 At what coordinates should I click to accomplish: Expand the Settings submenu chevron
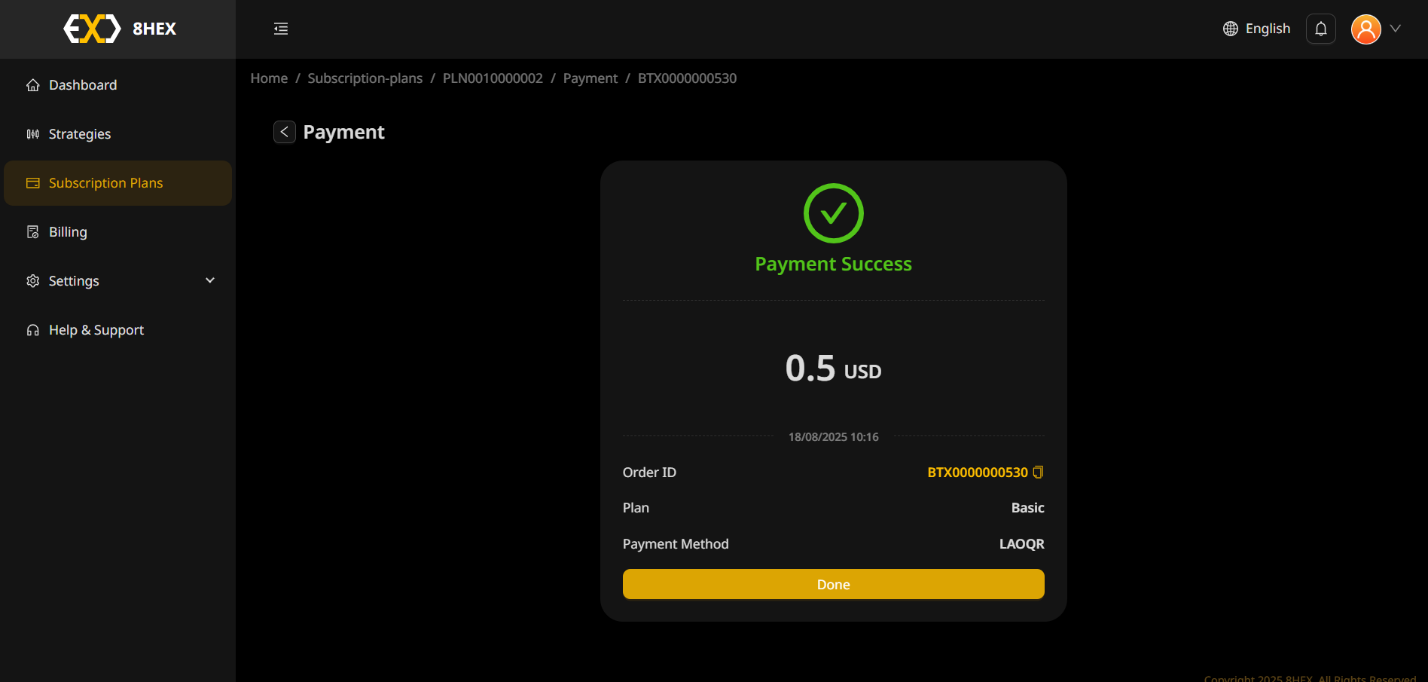coord(209,280)
